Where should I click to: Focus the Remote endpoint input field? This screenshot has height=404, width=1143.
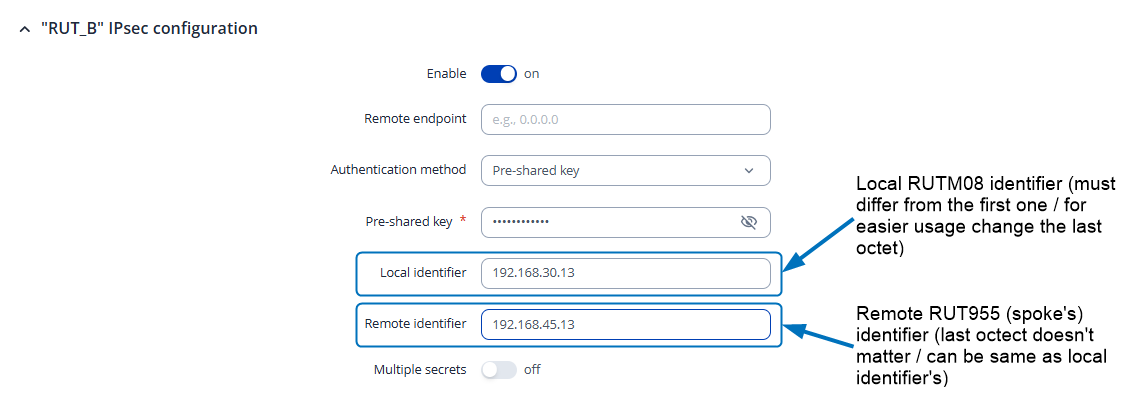coord(625,120)
